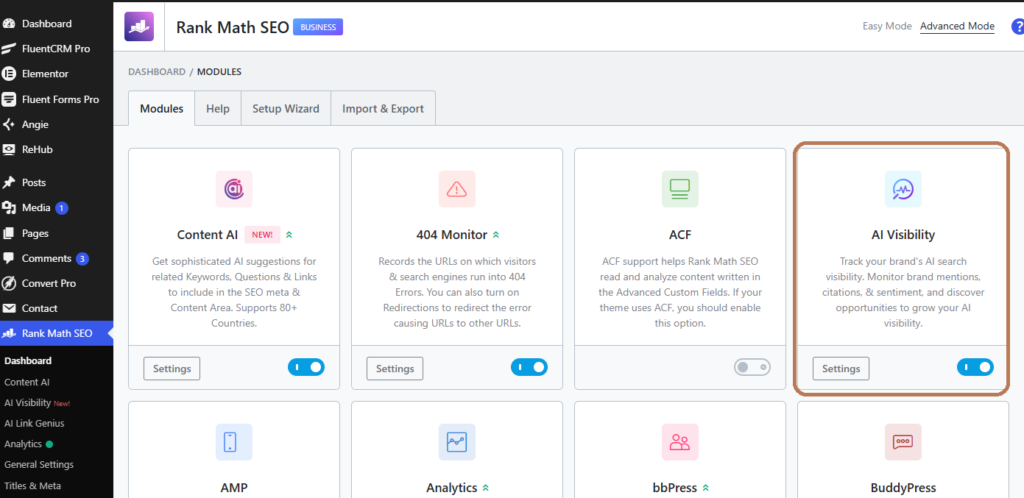Click the Pages sidebar icon

coord(9,233)
